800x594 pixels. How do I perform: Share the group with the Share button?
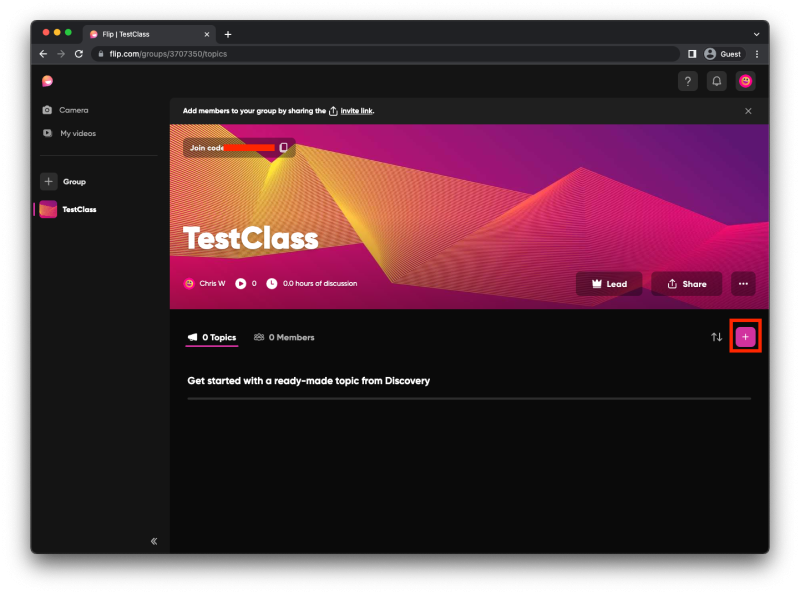[x=686, y=283]
